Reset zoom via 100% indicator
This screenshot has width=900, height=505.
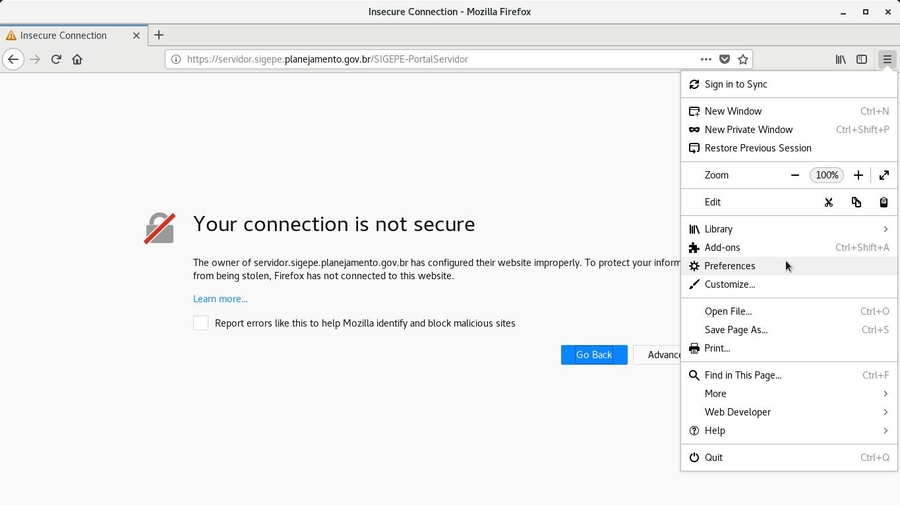[x=826, y=175]
